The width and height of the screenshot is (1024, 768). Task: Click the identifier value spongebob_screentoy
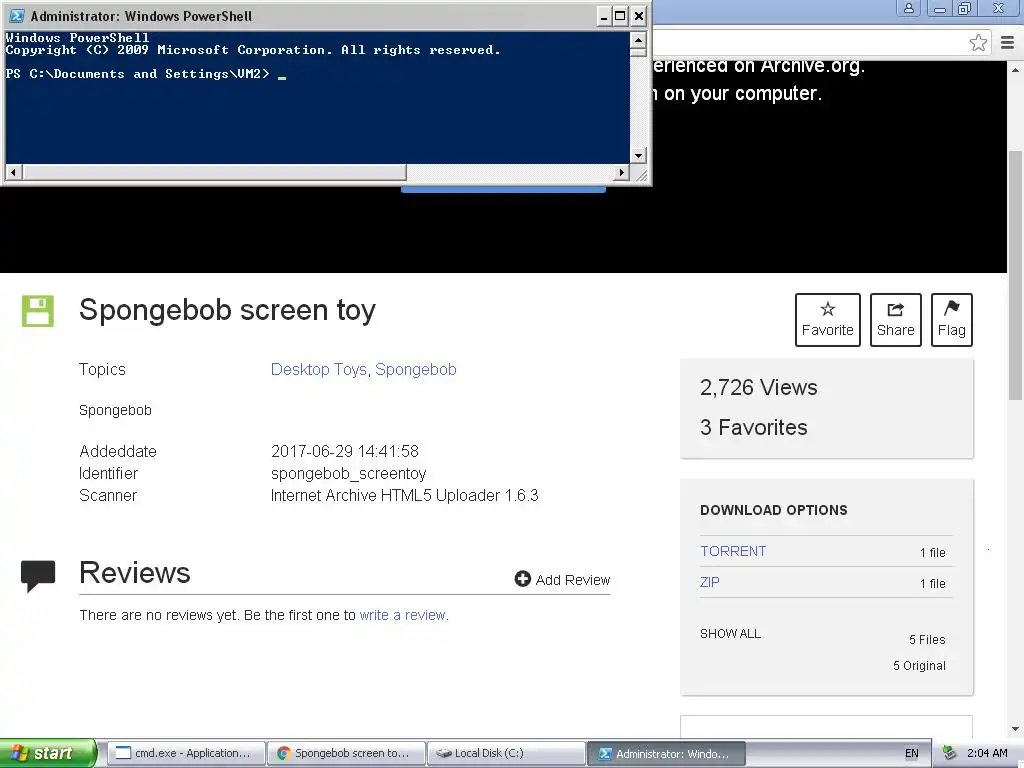[x=349, y=473]
